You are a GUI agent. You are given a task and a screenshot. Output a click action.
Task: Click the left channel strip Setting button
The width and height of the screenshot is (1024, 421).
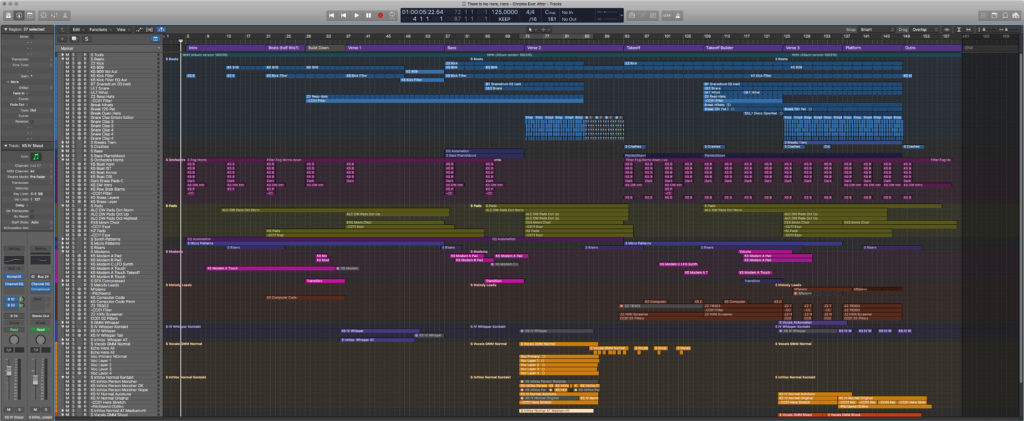[14, 249]
